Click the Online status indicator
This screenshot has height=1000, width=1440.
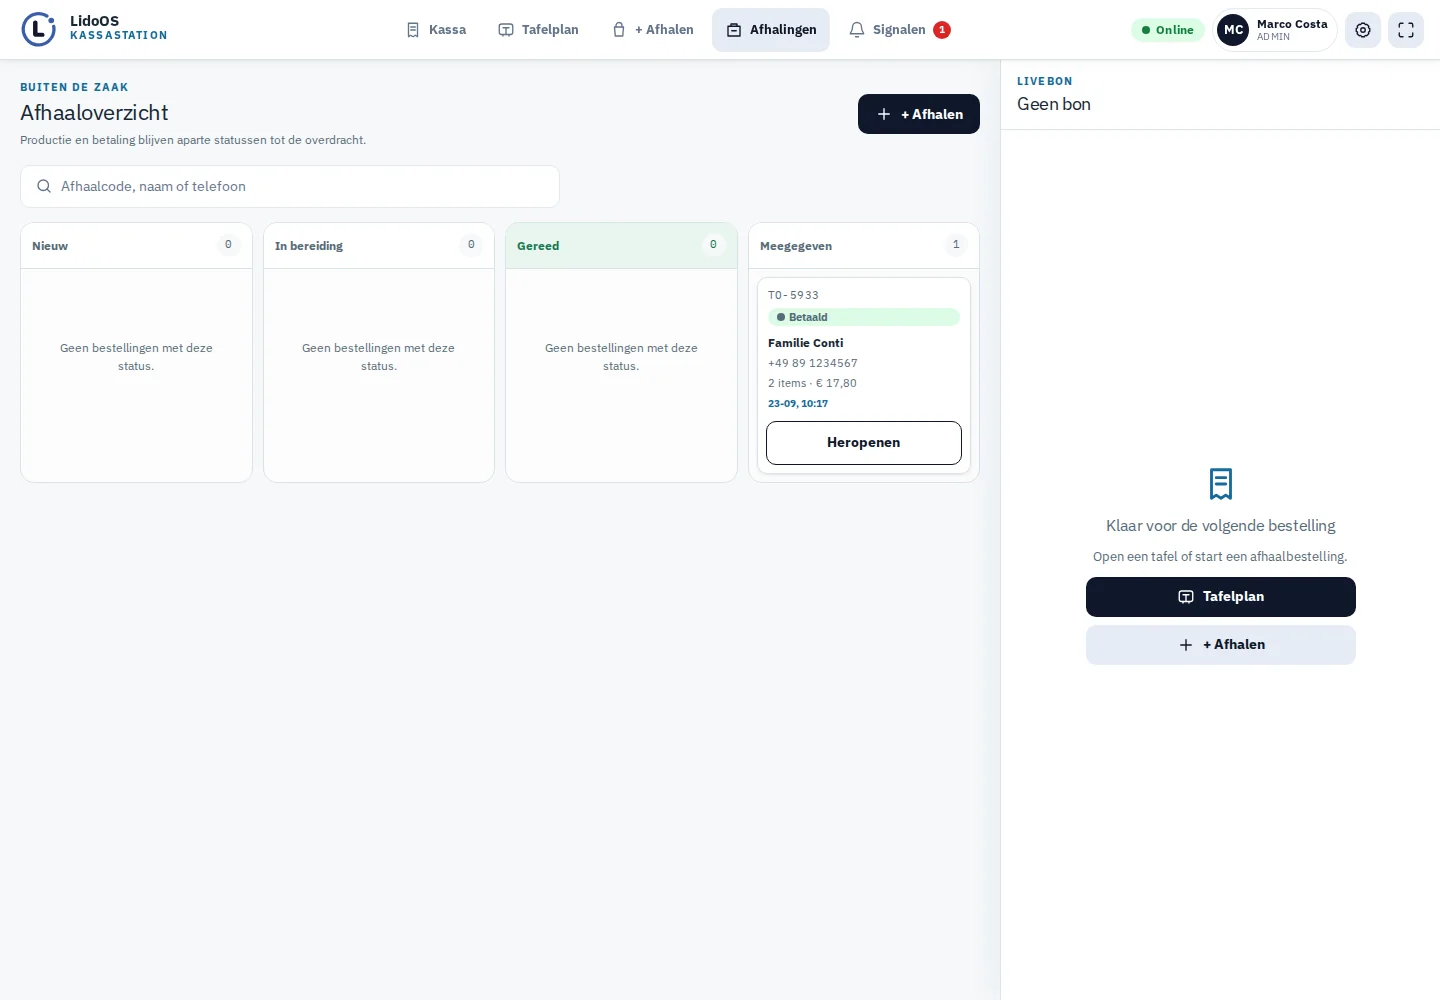1168,30
